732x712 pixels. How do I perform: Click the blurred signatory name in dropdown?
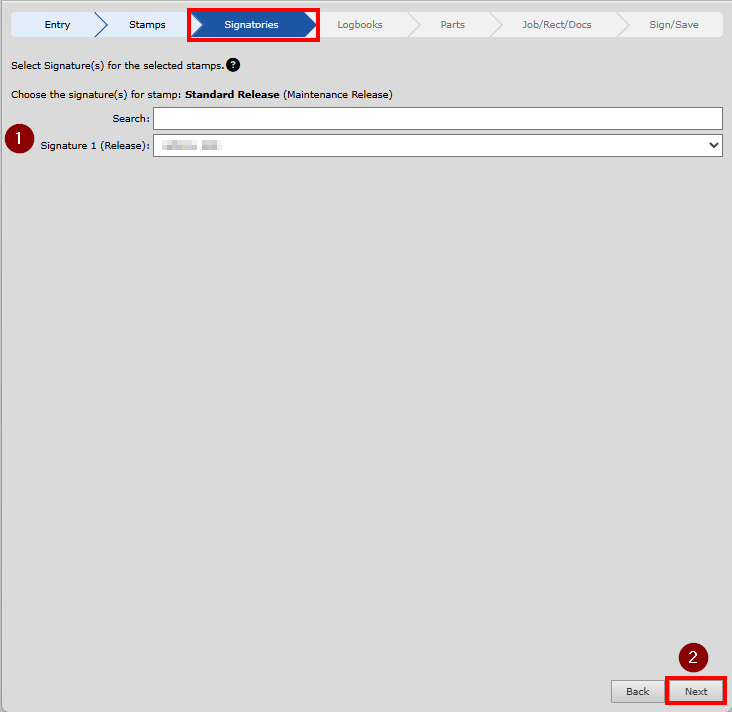[191, 146]
